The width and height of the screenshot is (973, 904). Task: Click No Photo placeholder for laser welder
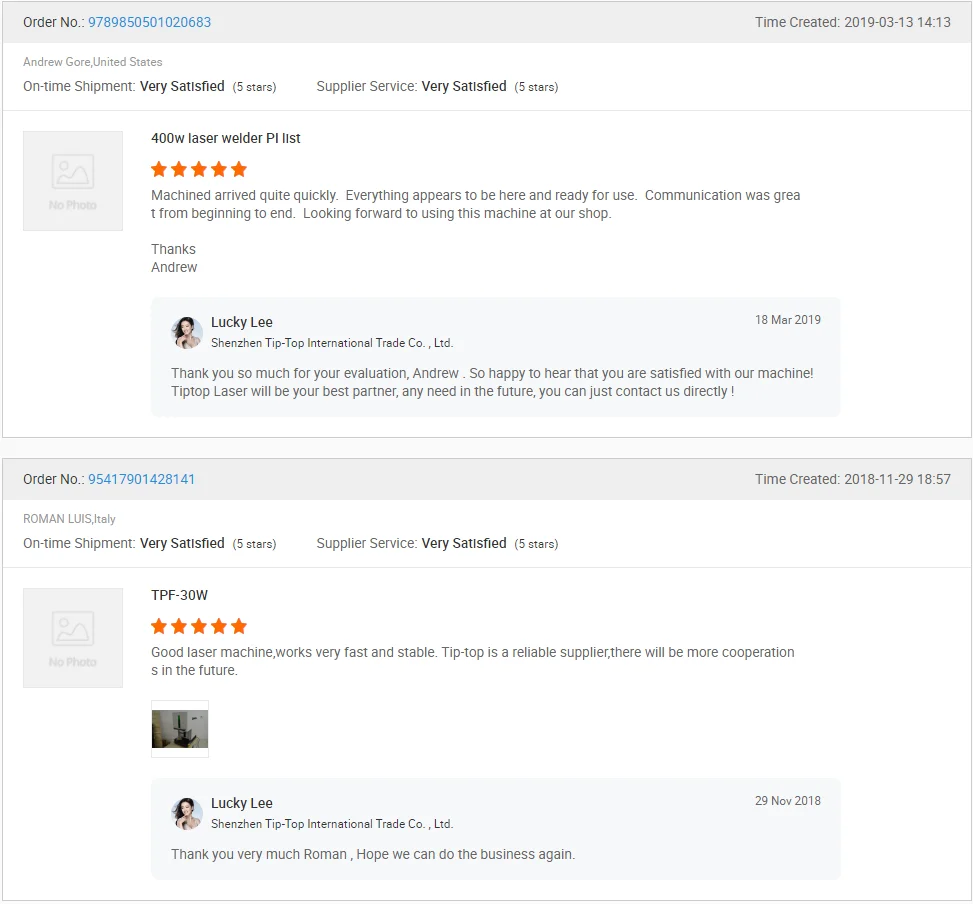point(73,181)
